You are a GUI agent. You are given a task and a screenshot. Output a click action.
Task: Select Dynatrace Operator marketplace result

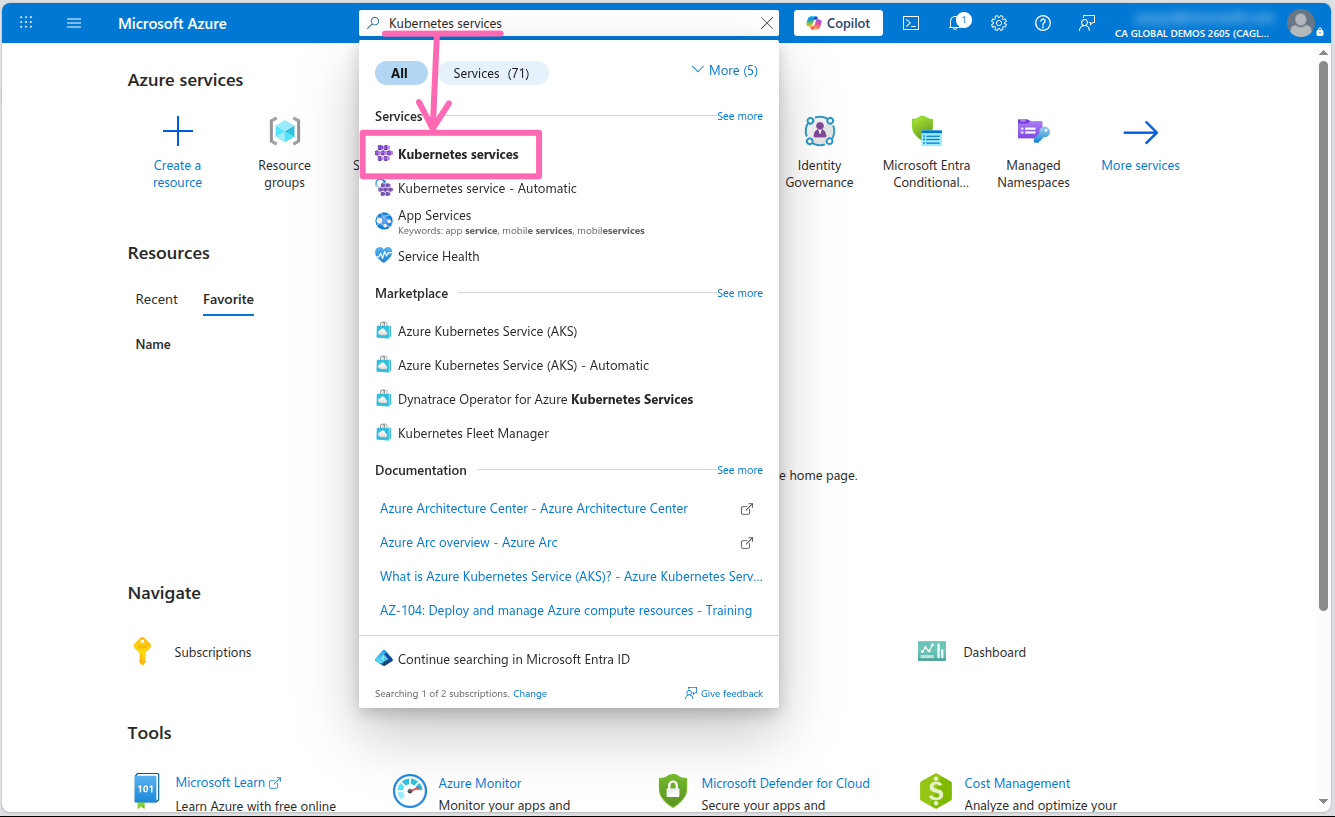pos(535,399)
